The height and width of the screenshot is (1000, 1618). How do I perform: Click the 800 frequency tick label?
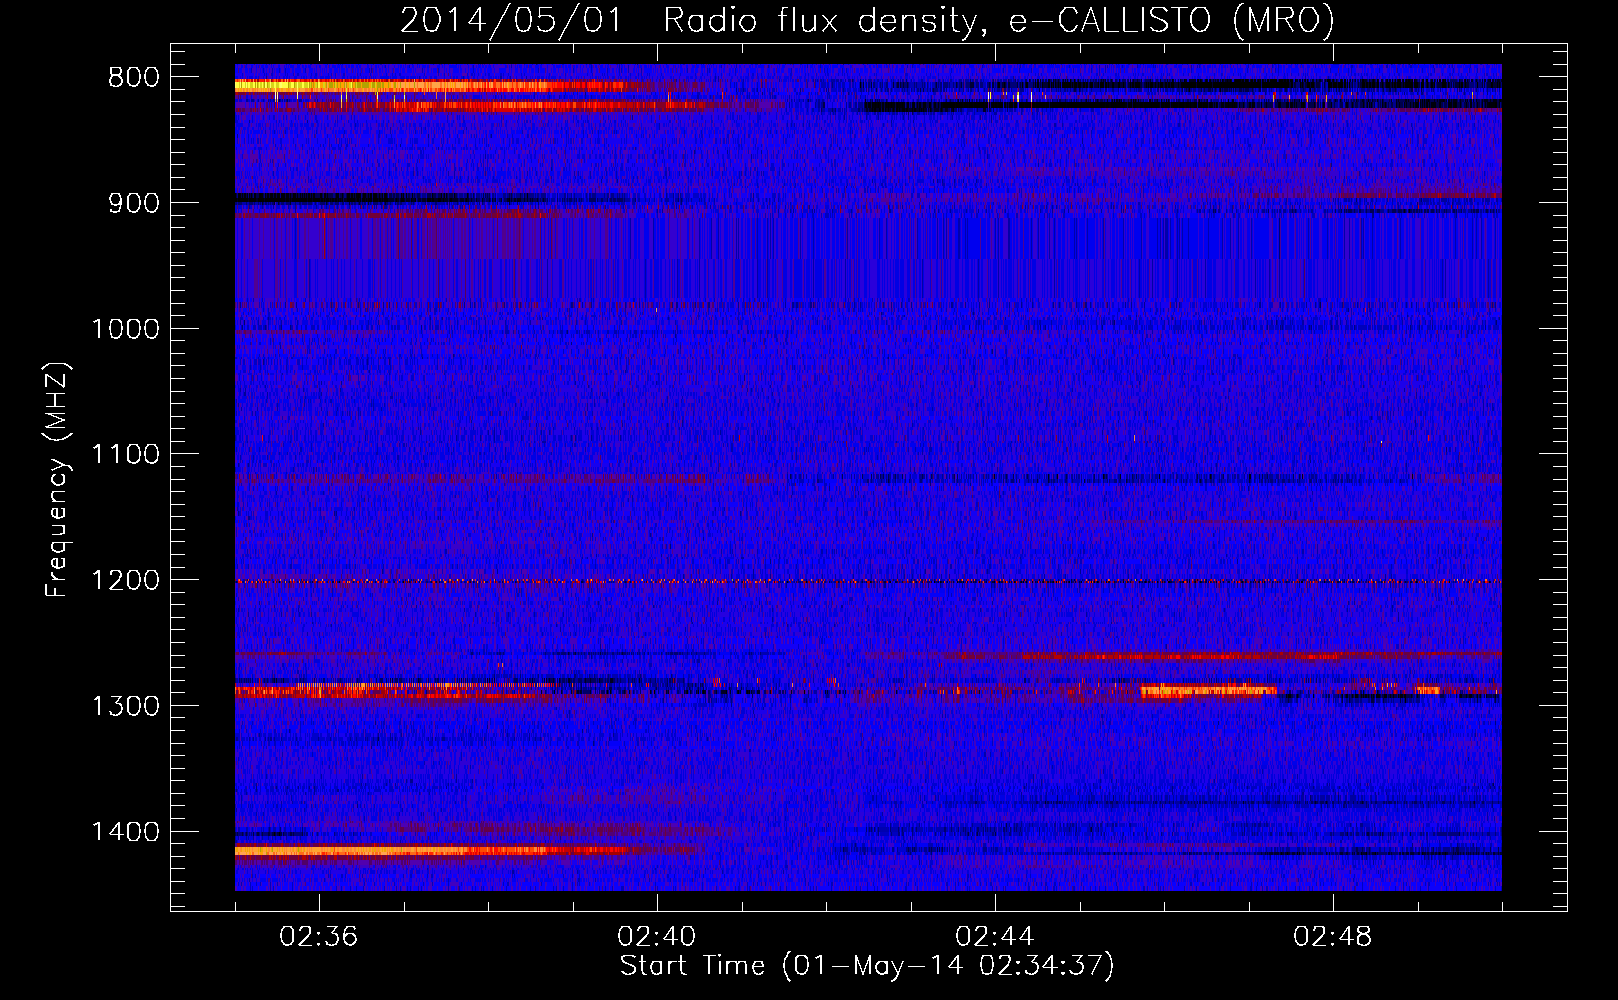(133, 78)
